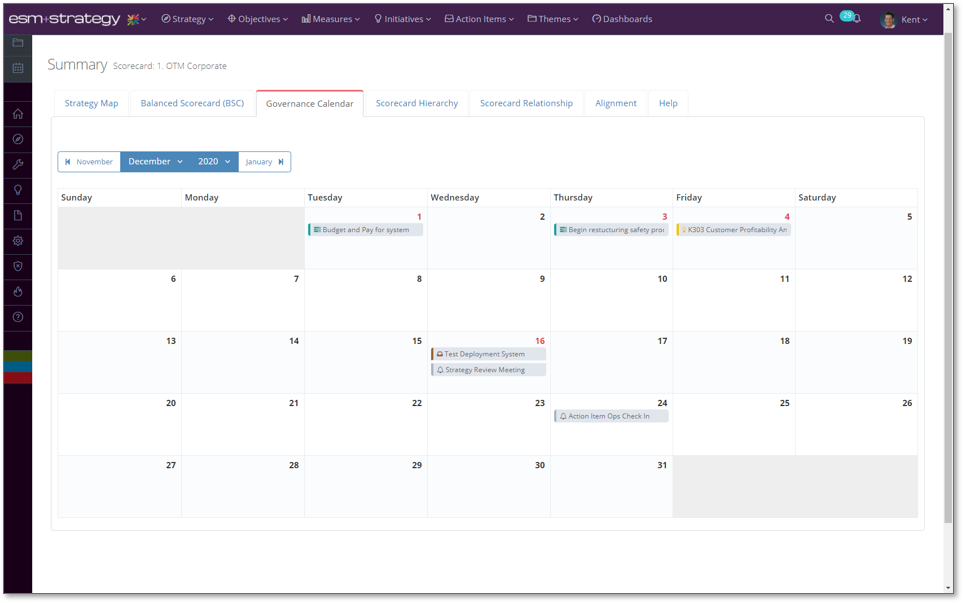Open the compass icon in sidebar
963x603 pixels.
coord(18,139)
